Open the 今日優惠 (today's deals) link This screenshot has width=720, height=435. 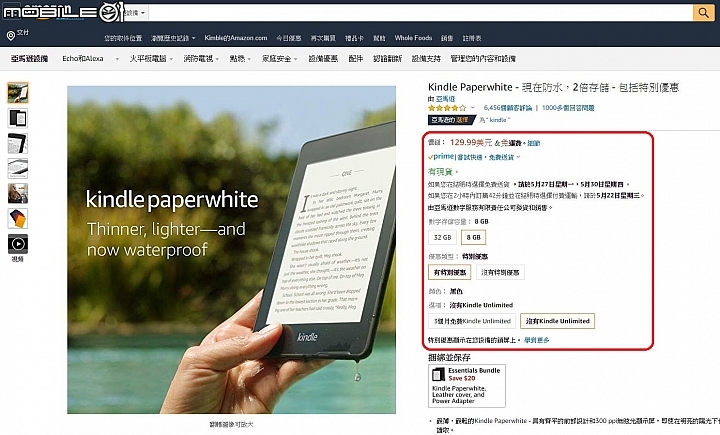click(x=289, y=38)
